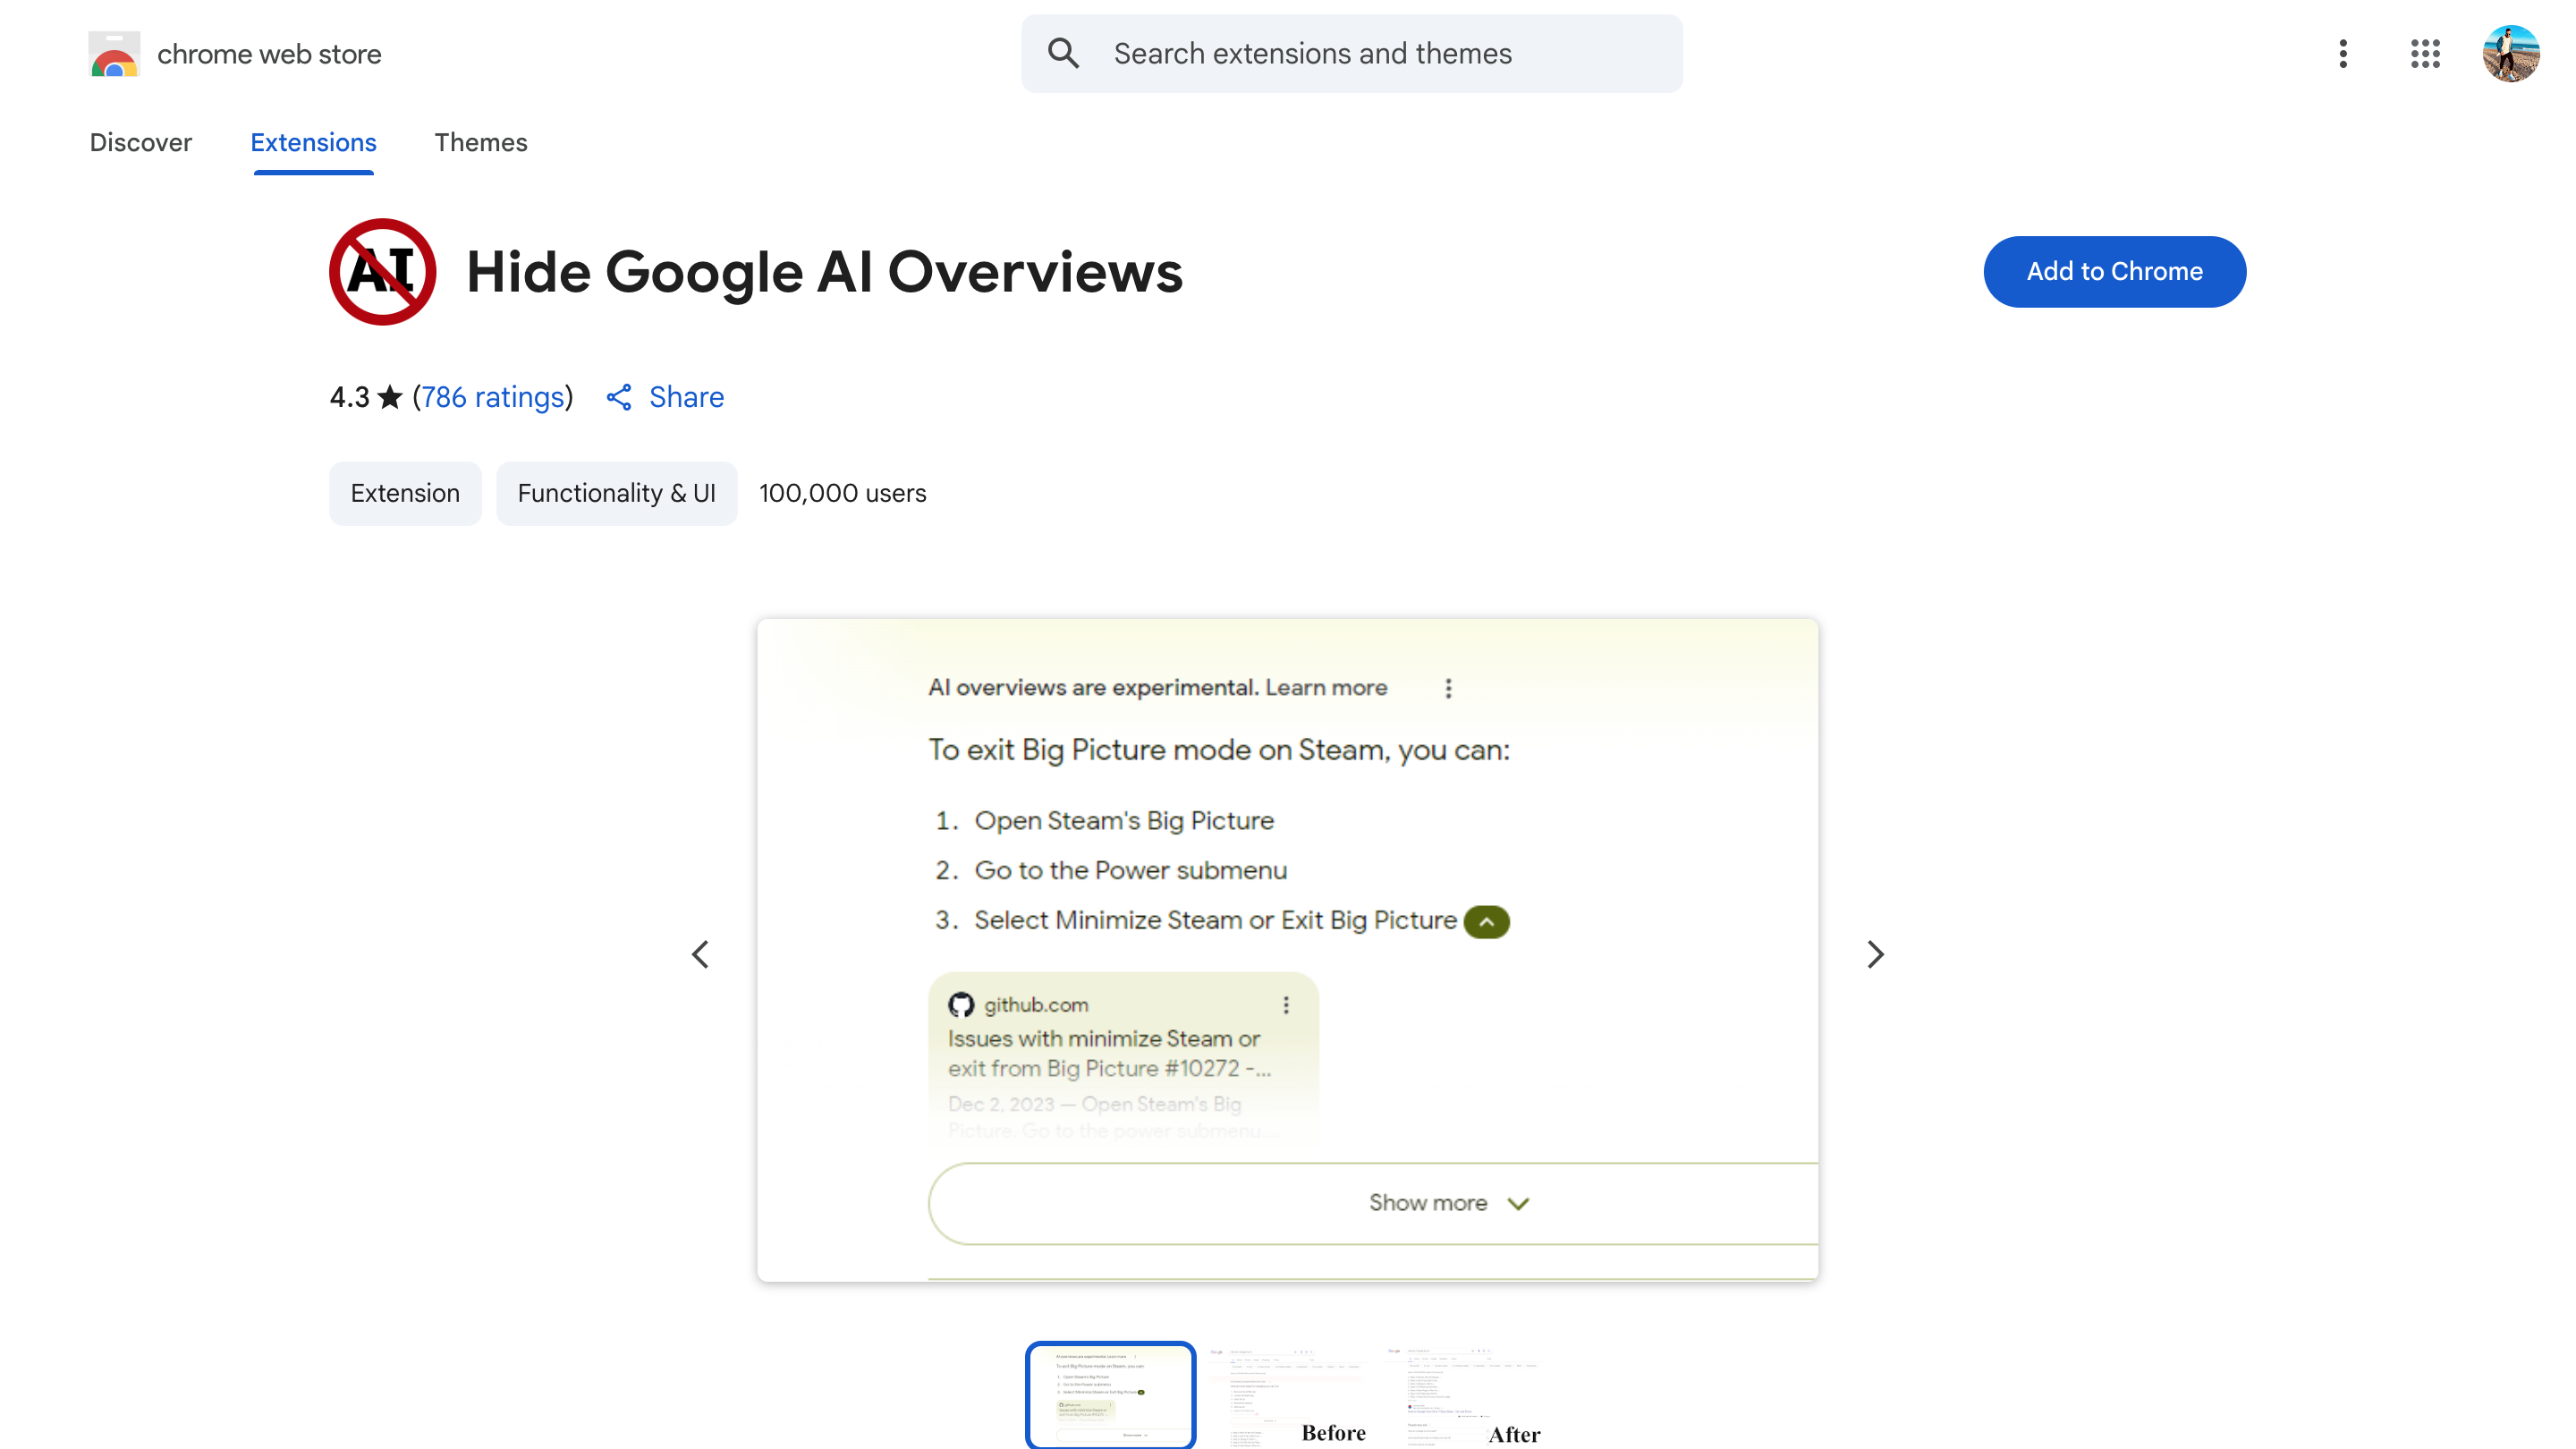Open the 786 ratings link
2576x1449 pixels.
tap(493, 398)
